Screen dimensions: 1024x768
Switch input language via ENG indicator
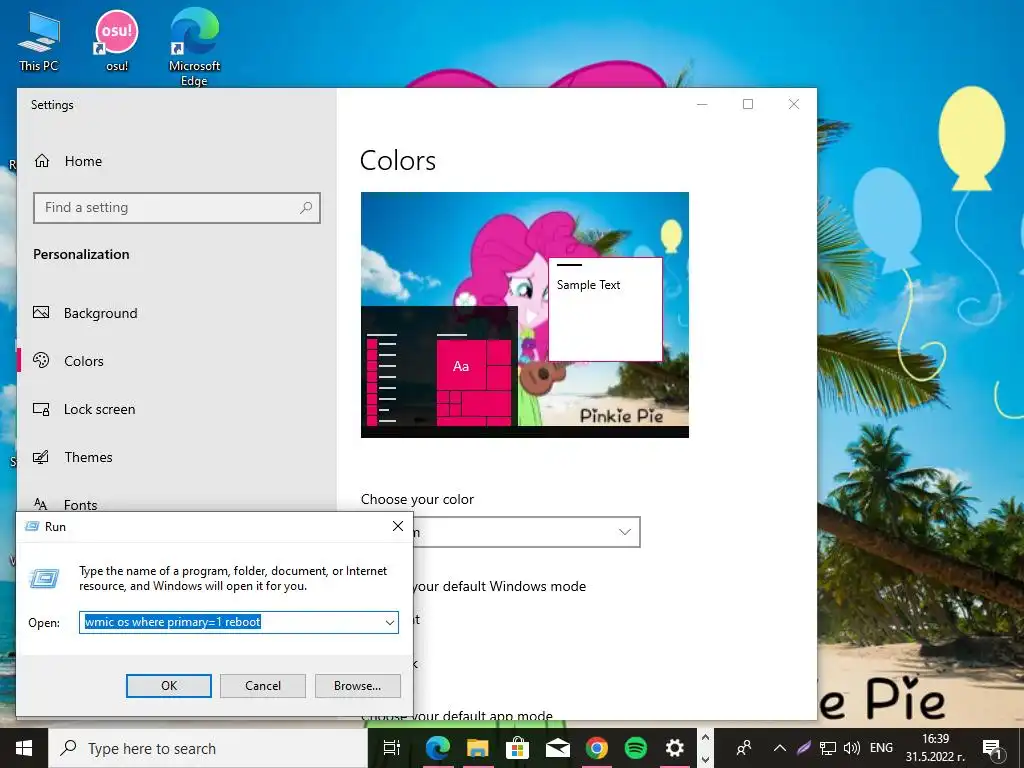(881, 748)
